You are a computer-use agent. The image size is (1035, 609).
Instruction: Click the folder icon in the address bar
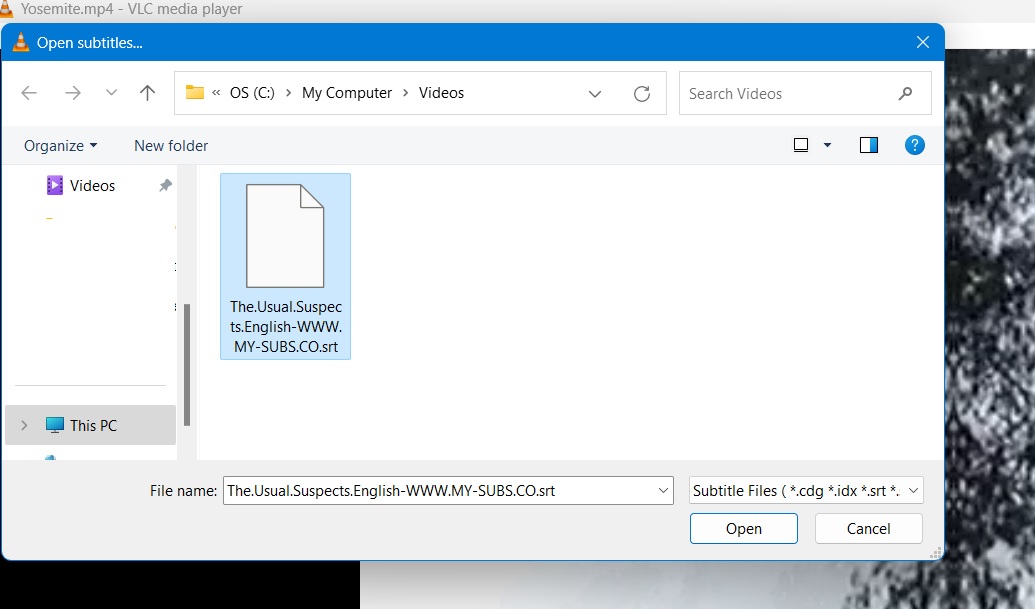pyautogui.click(x=196, y=92)
